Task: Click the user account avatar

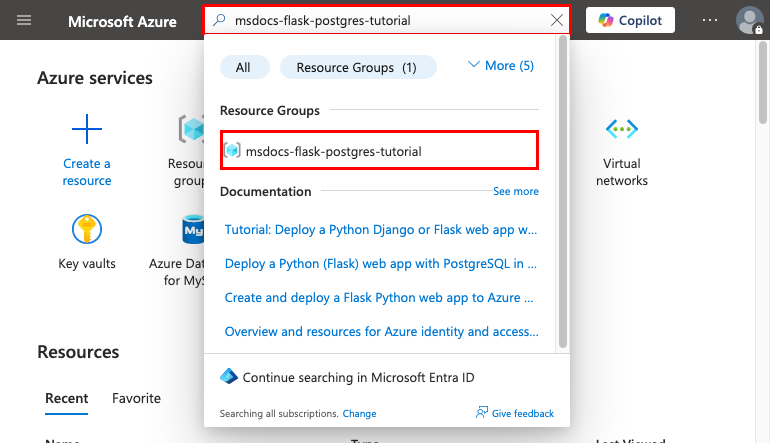Action: (749, 20)
